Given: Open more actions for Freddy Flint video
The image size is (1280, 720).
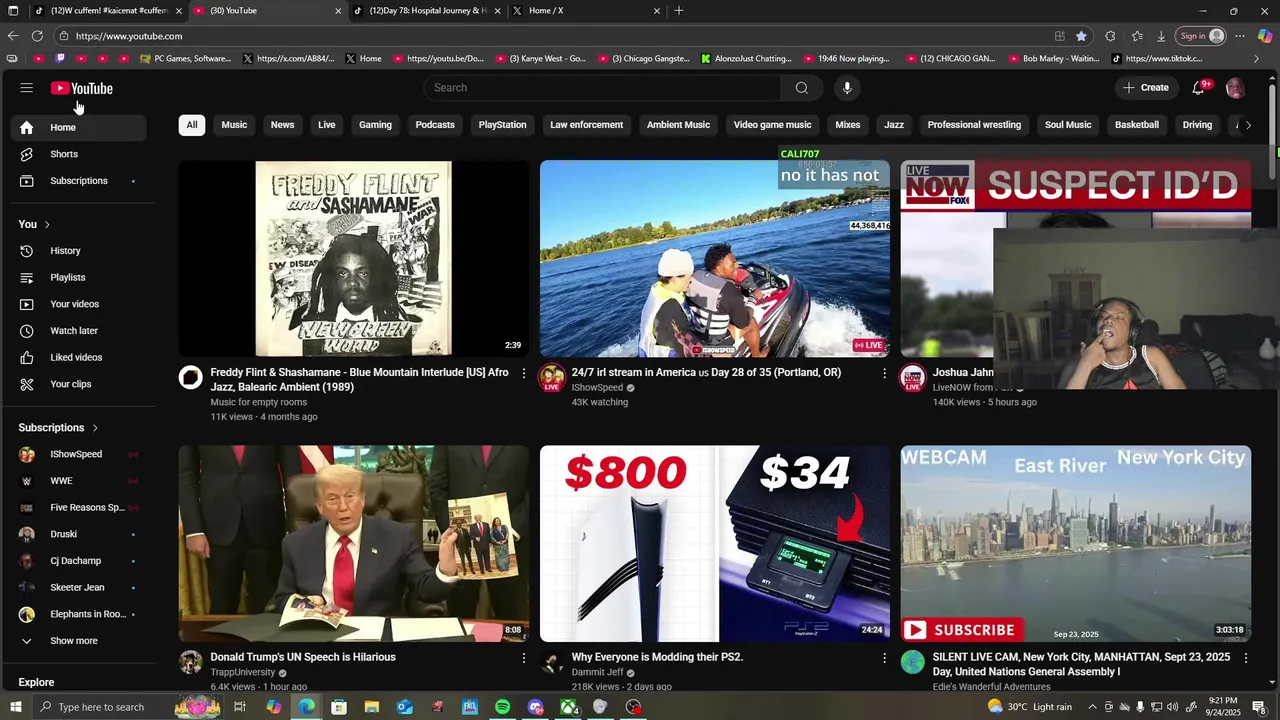Looking at the screenshot, I should [x=523, y=373].
